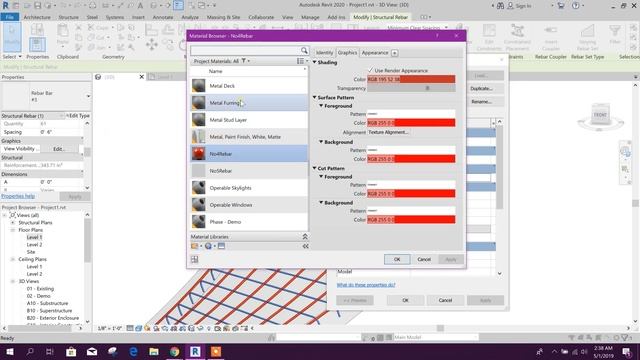Screen dimensions: 640x360
Task: Open the material list view options icon
Action: tap(301, 61)
